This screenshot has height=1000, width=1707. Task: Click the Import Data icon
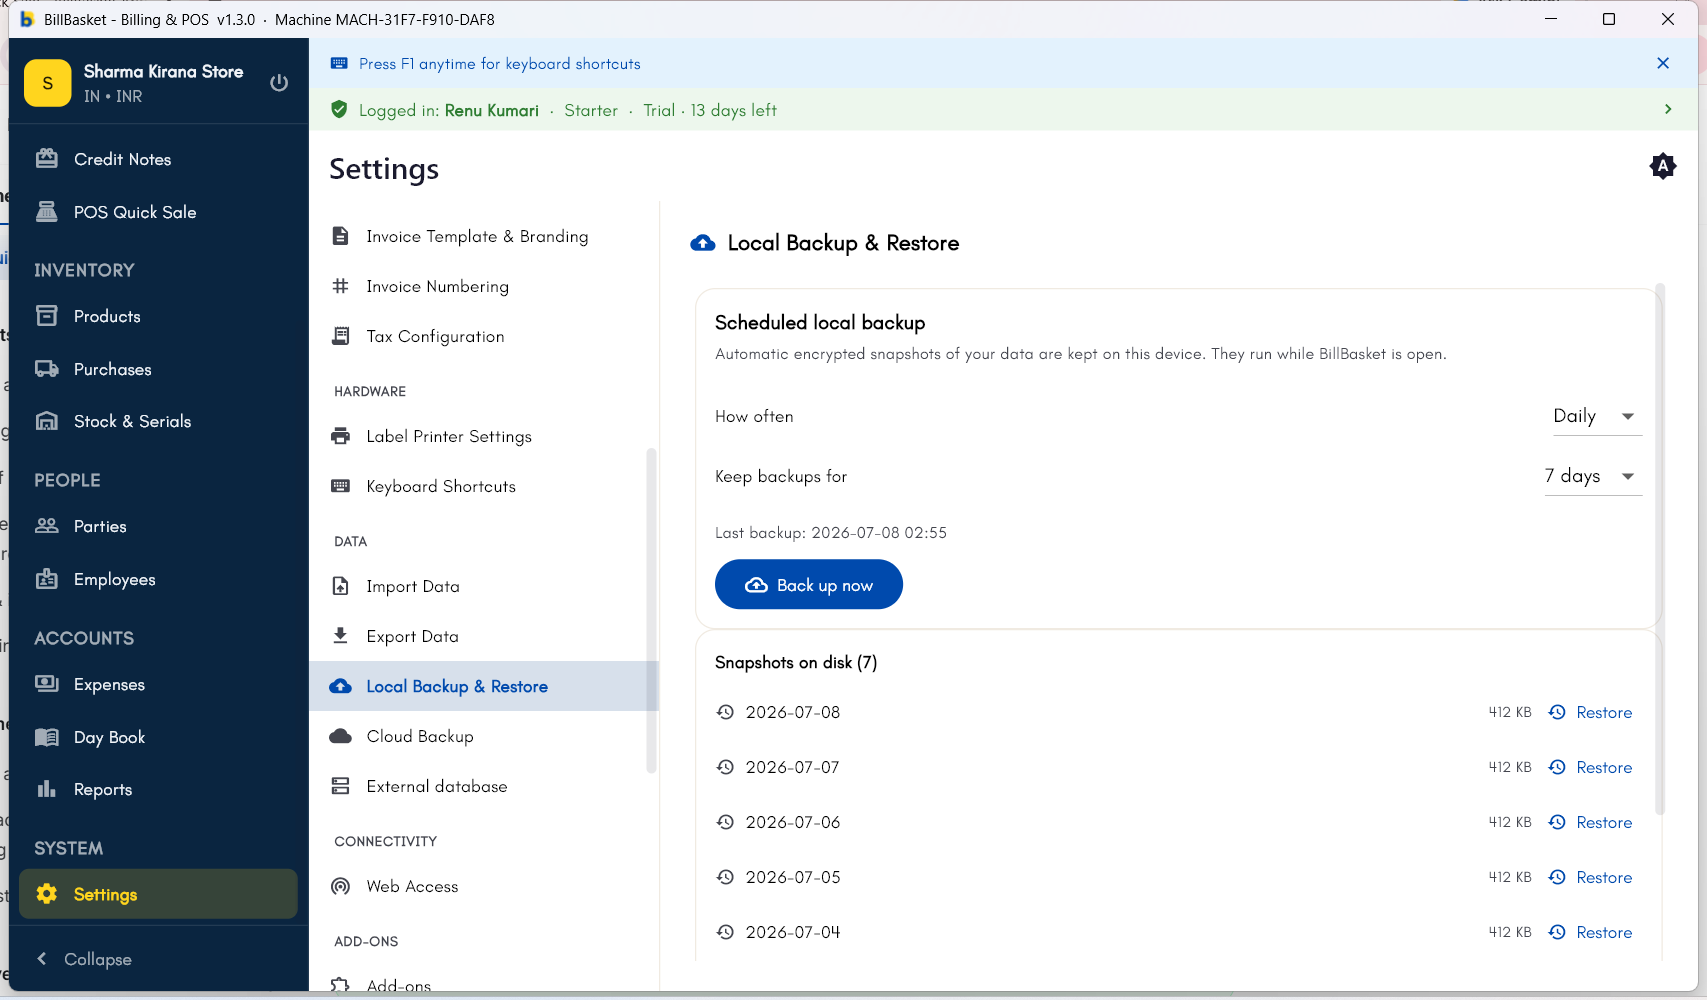340,586
